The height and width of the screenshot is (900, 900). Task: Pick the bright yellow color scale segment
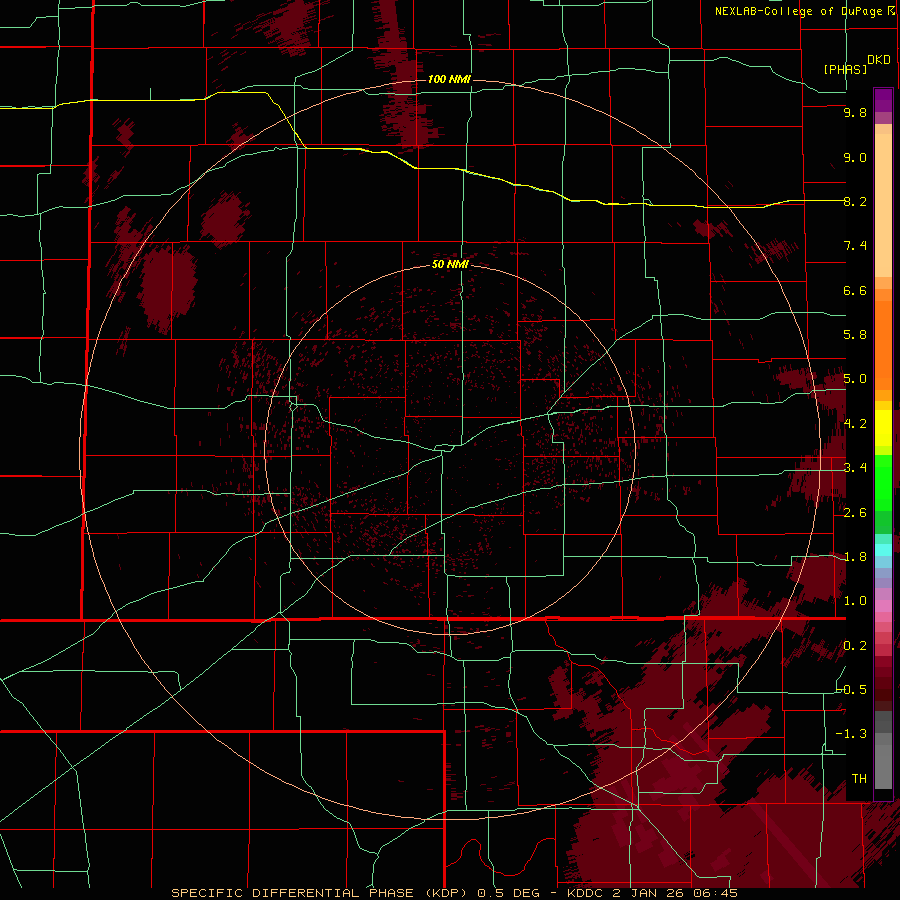coord(883,428)
